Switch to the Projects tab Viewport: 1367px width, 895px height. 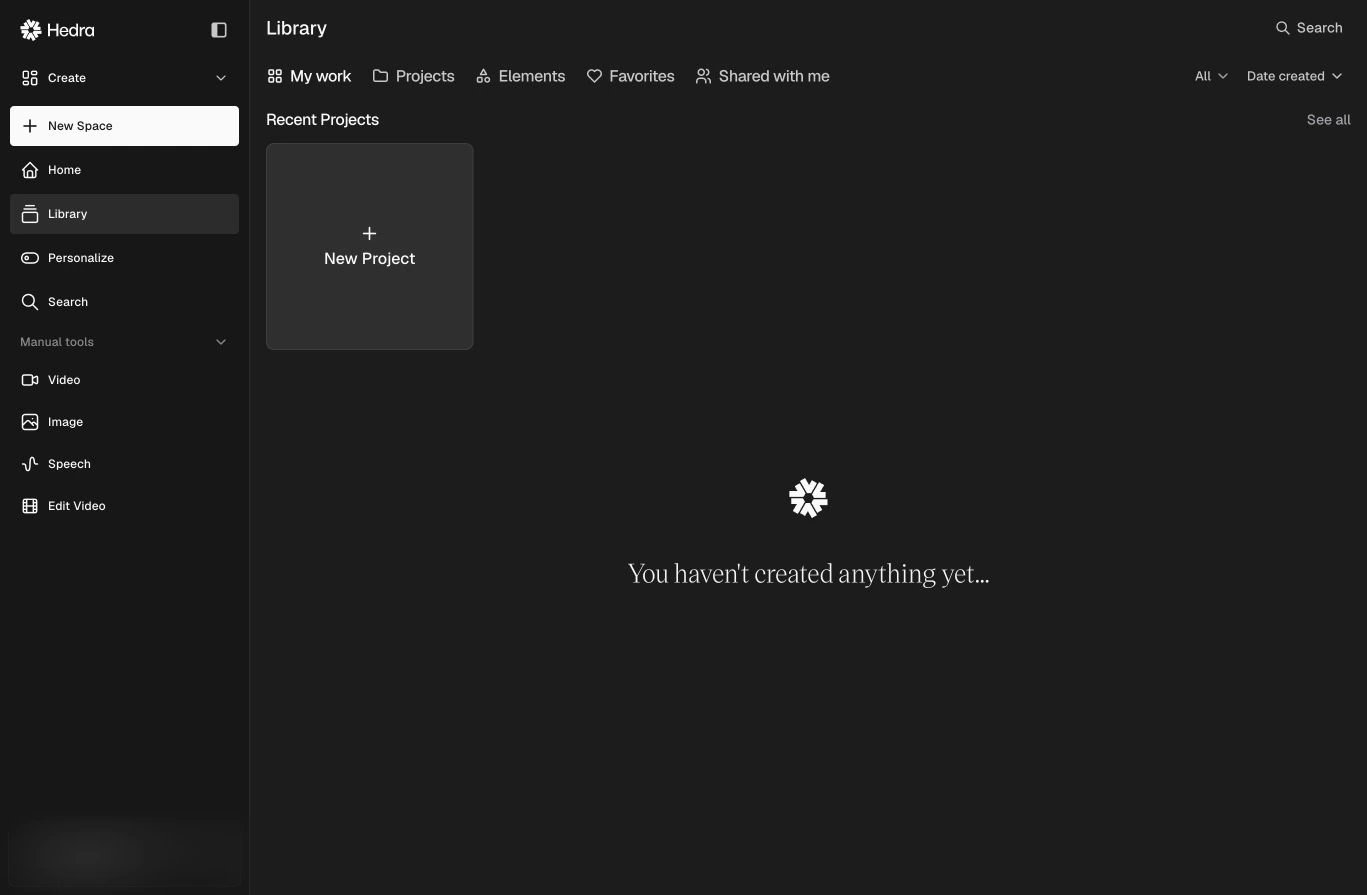click(x=413, y=76)
